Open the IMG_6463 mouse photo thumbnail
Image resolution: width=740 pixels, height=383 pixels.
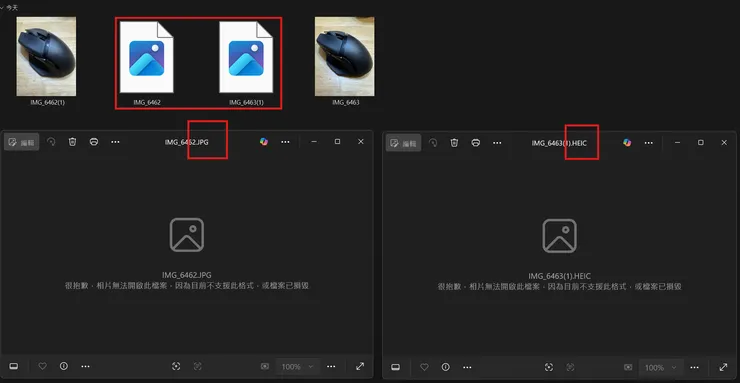point(345,57)
